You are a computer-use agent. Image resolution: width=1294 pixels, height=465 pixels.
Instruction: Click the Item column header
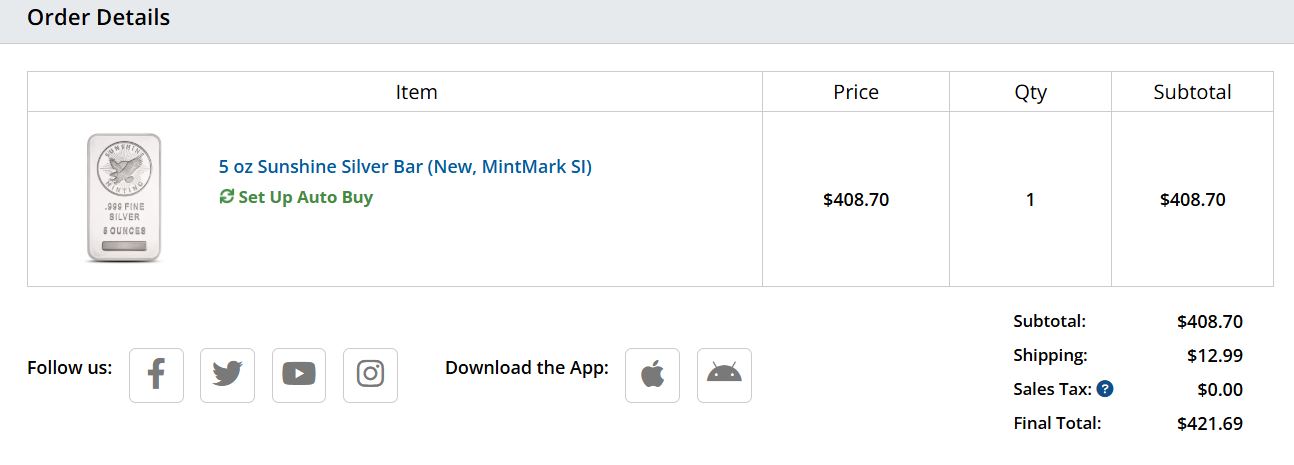(416, 92)
